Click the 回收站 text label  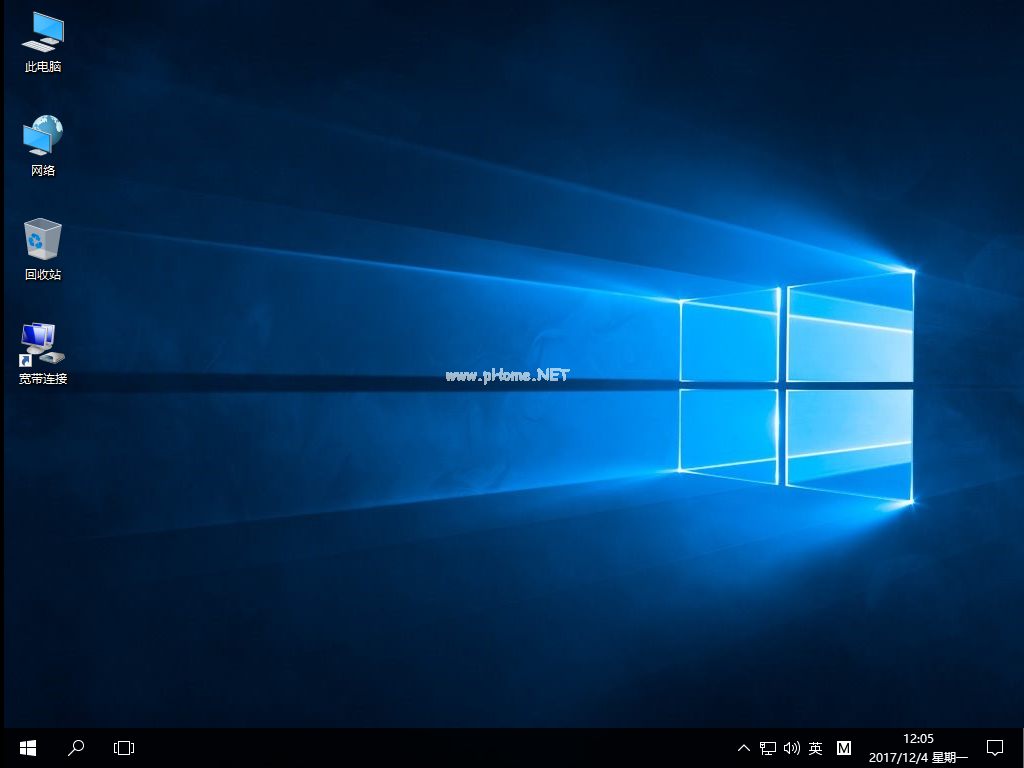tap(43, 275)
